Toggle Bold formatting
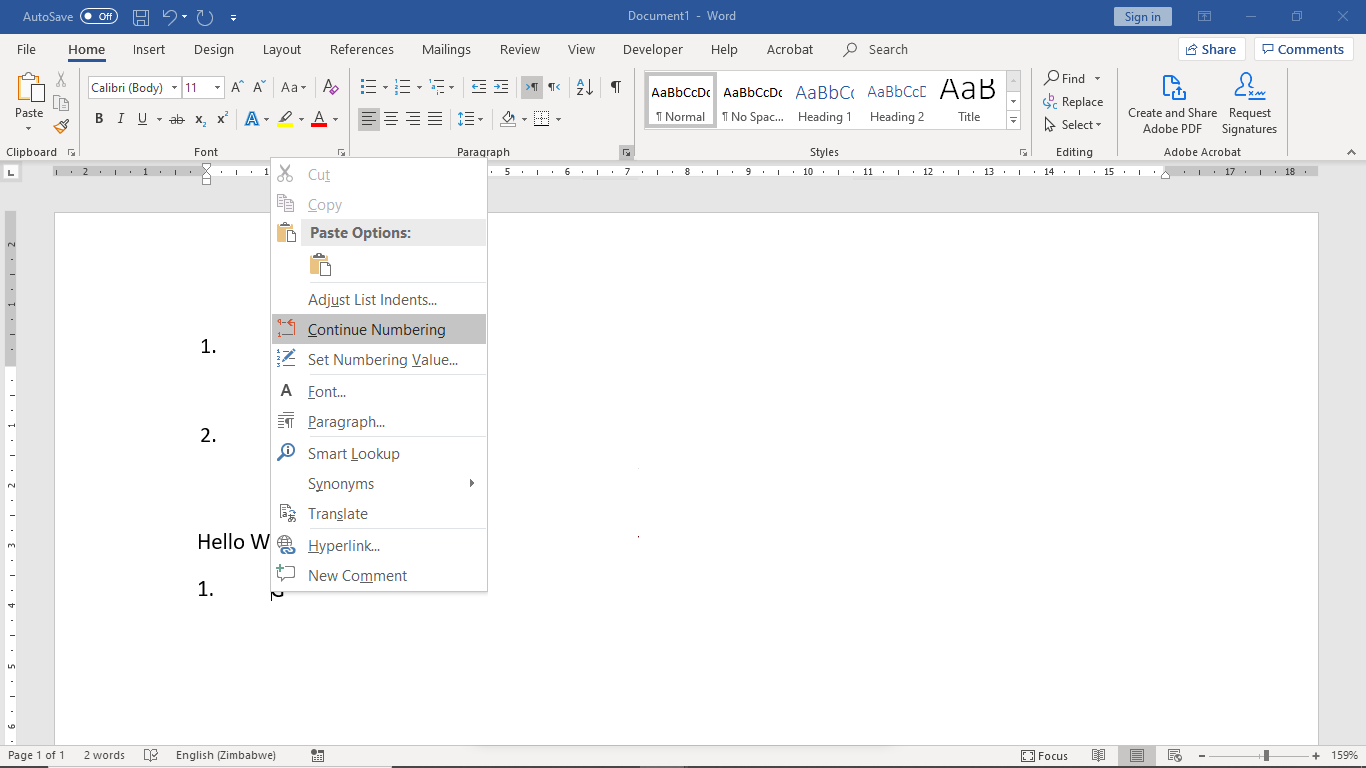 click(x=99, y=119)
